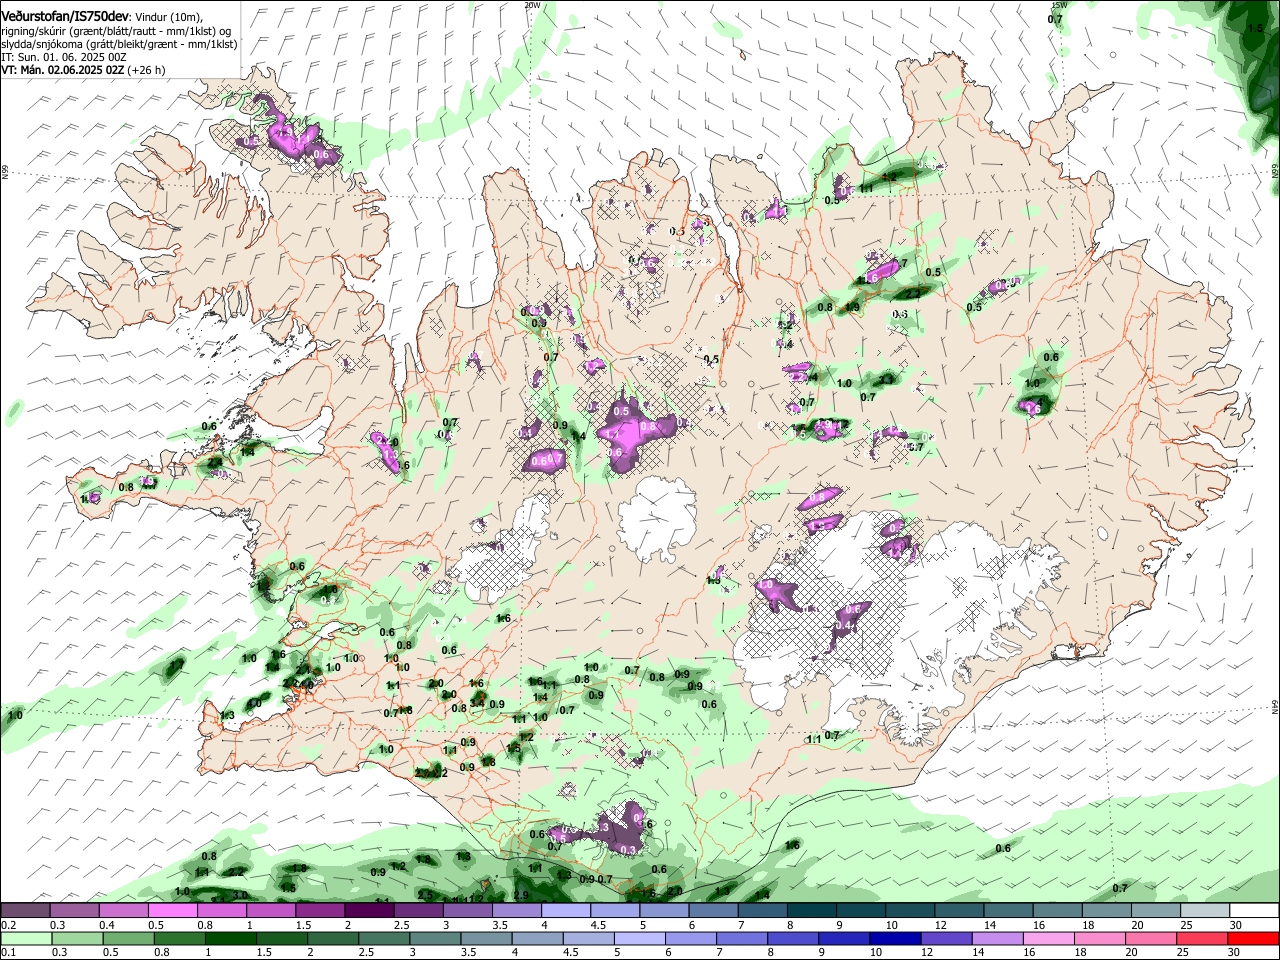The image size is (1280, 960).
Task: Click the Veðurstofan/IS750dev title text
Action: pyautogui.click(x=65, y=17)
